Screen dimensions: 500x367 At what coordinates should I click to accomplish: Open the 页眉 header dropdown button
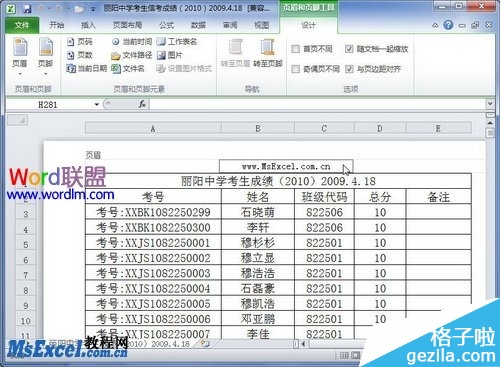20,57
